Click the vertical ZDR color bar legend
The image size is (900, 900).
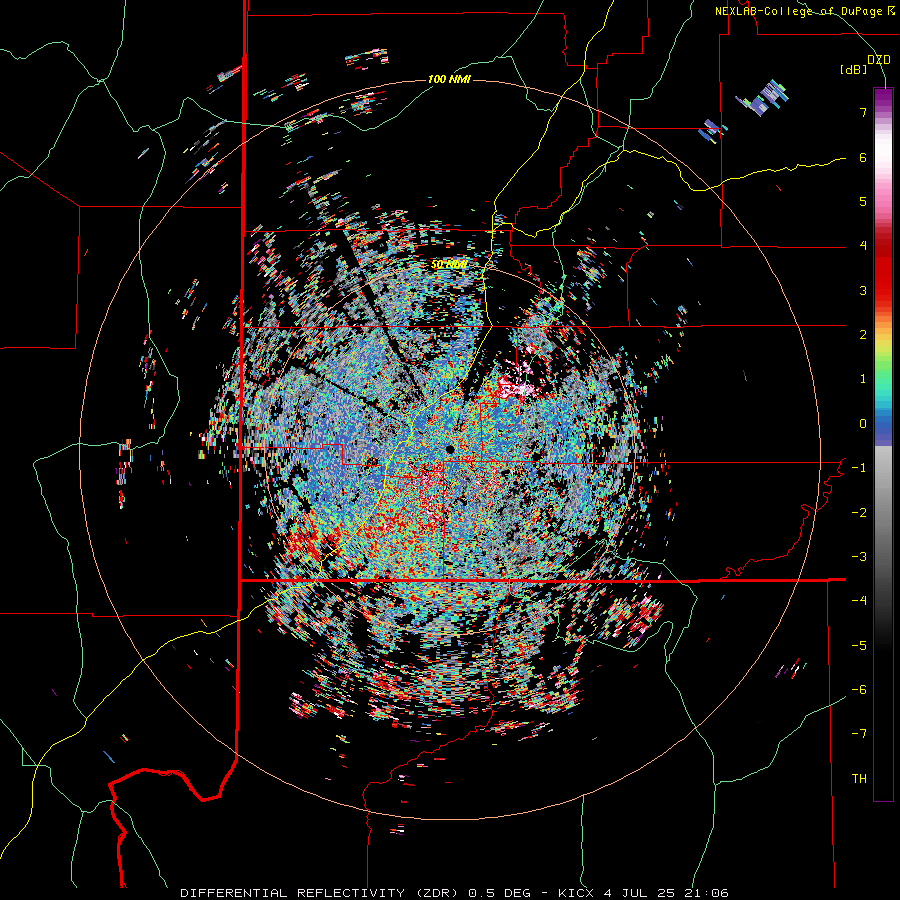pyautogui.click(x=883, y=444)
